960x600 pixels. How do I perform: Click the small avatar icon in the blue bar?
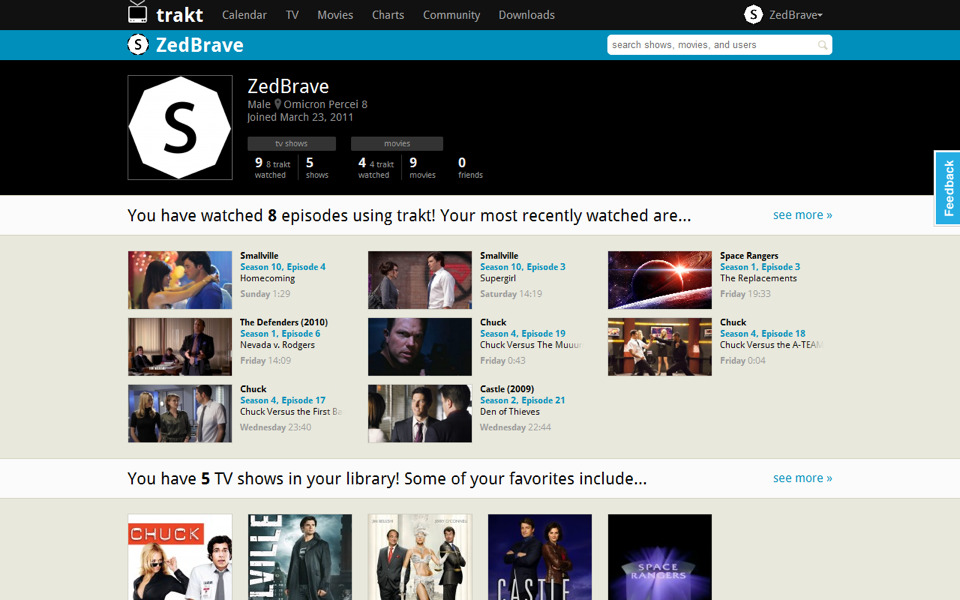[138, 45]
